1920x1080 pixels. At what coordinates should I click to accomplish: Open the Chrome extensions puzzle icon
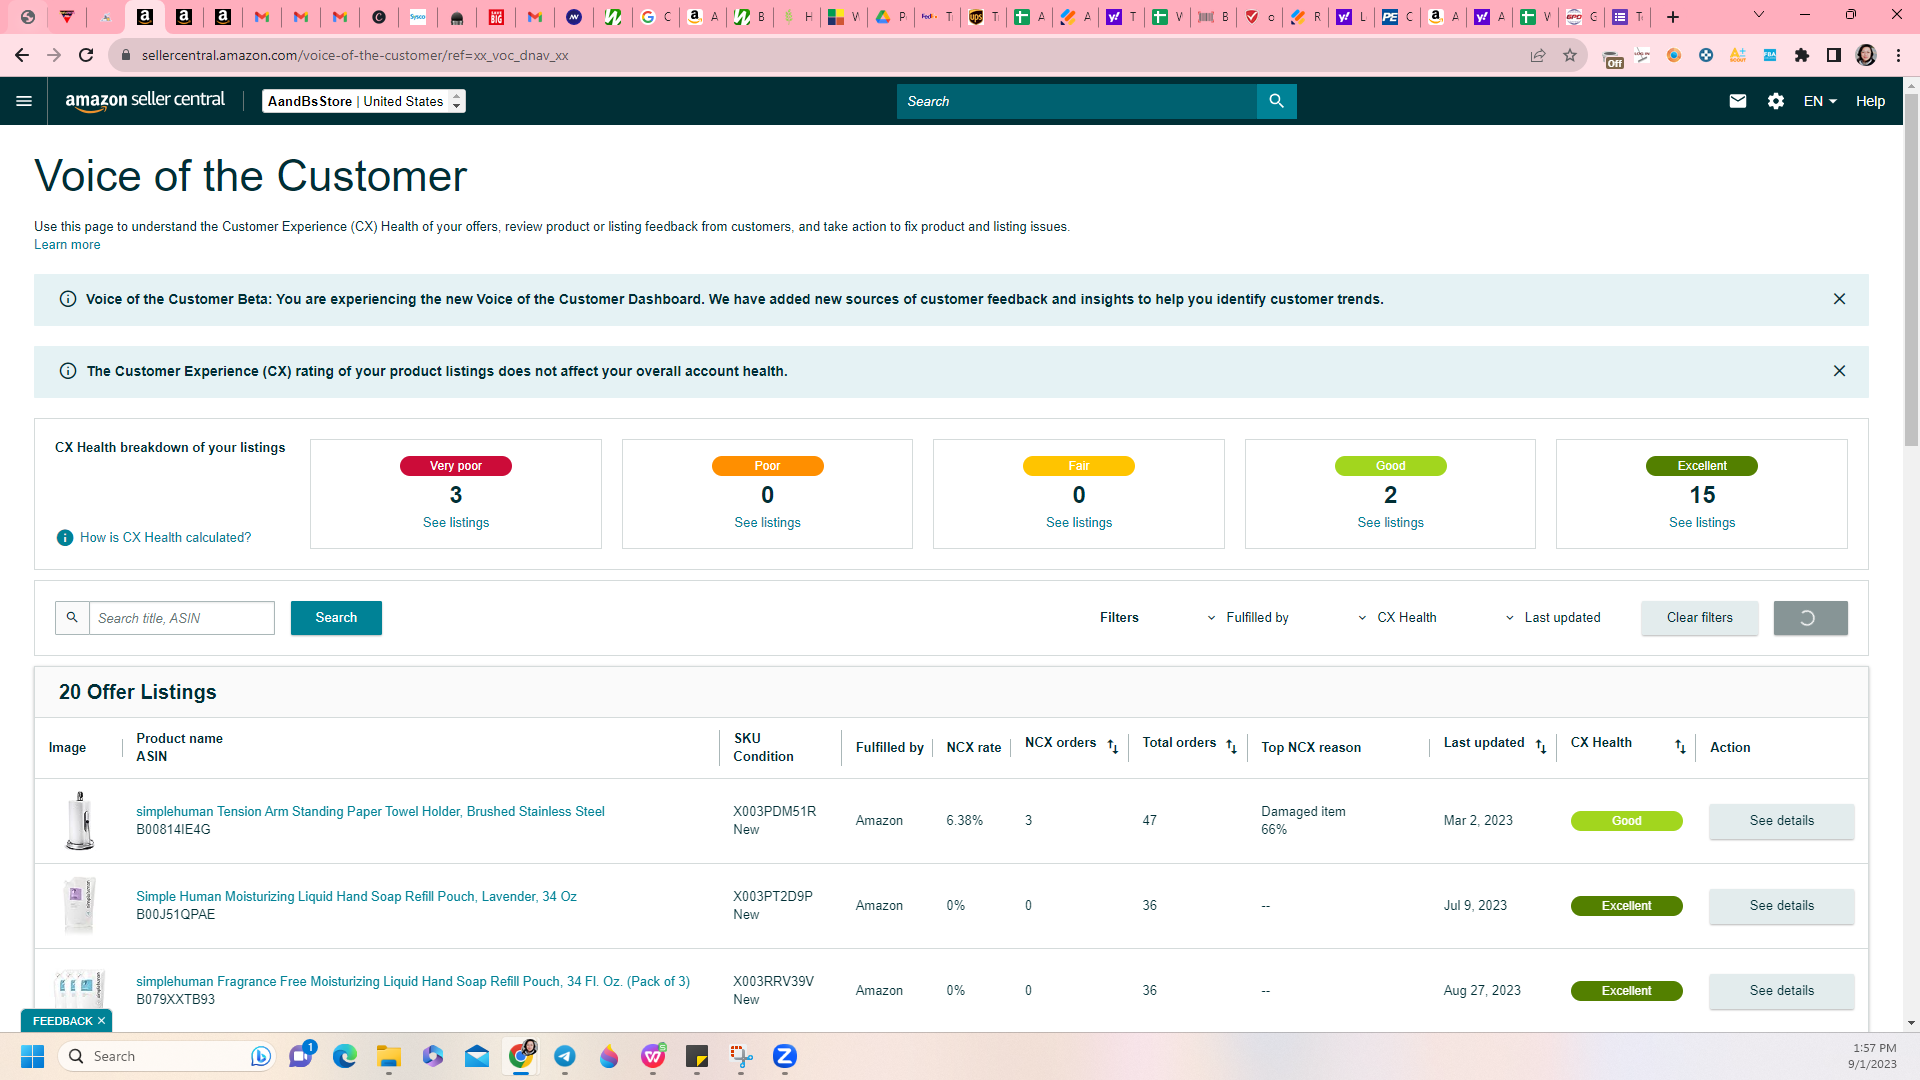coord(1802,55)
